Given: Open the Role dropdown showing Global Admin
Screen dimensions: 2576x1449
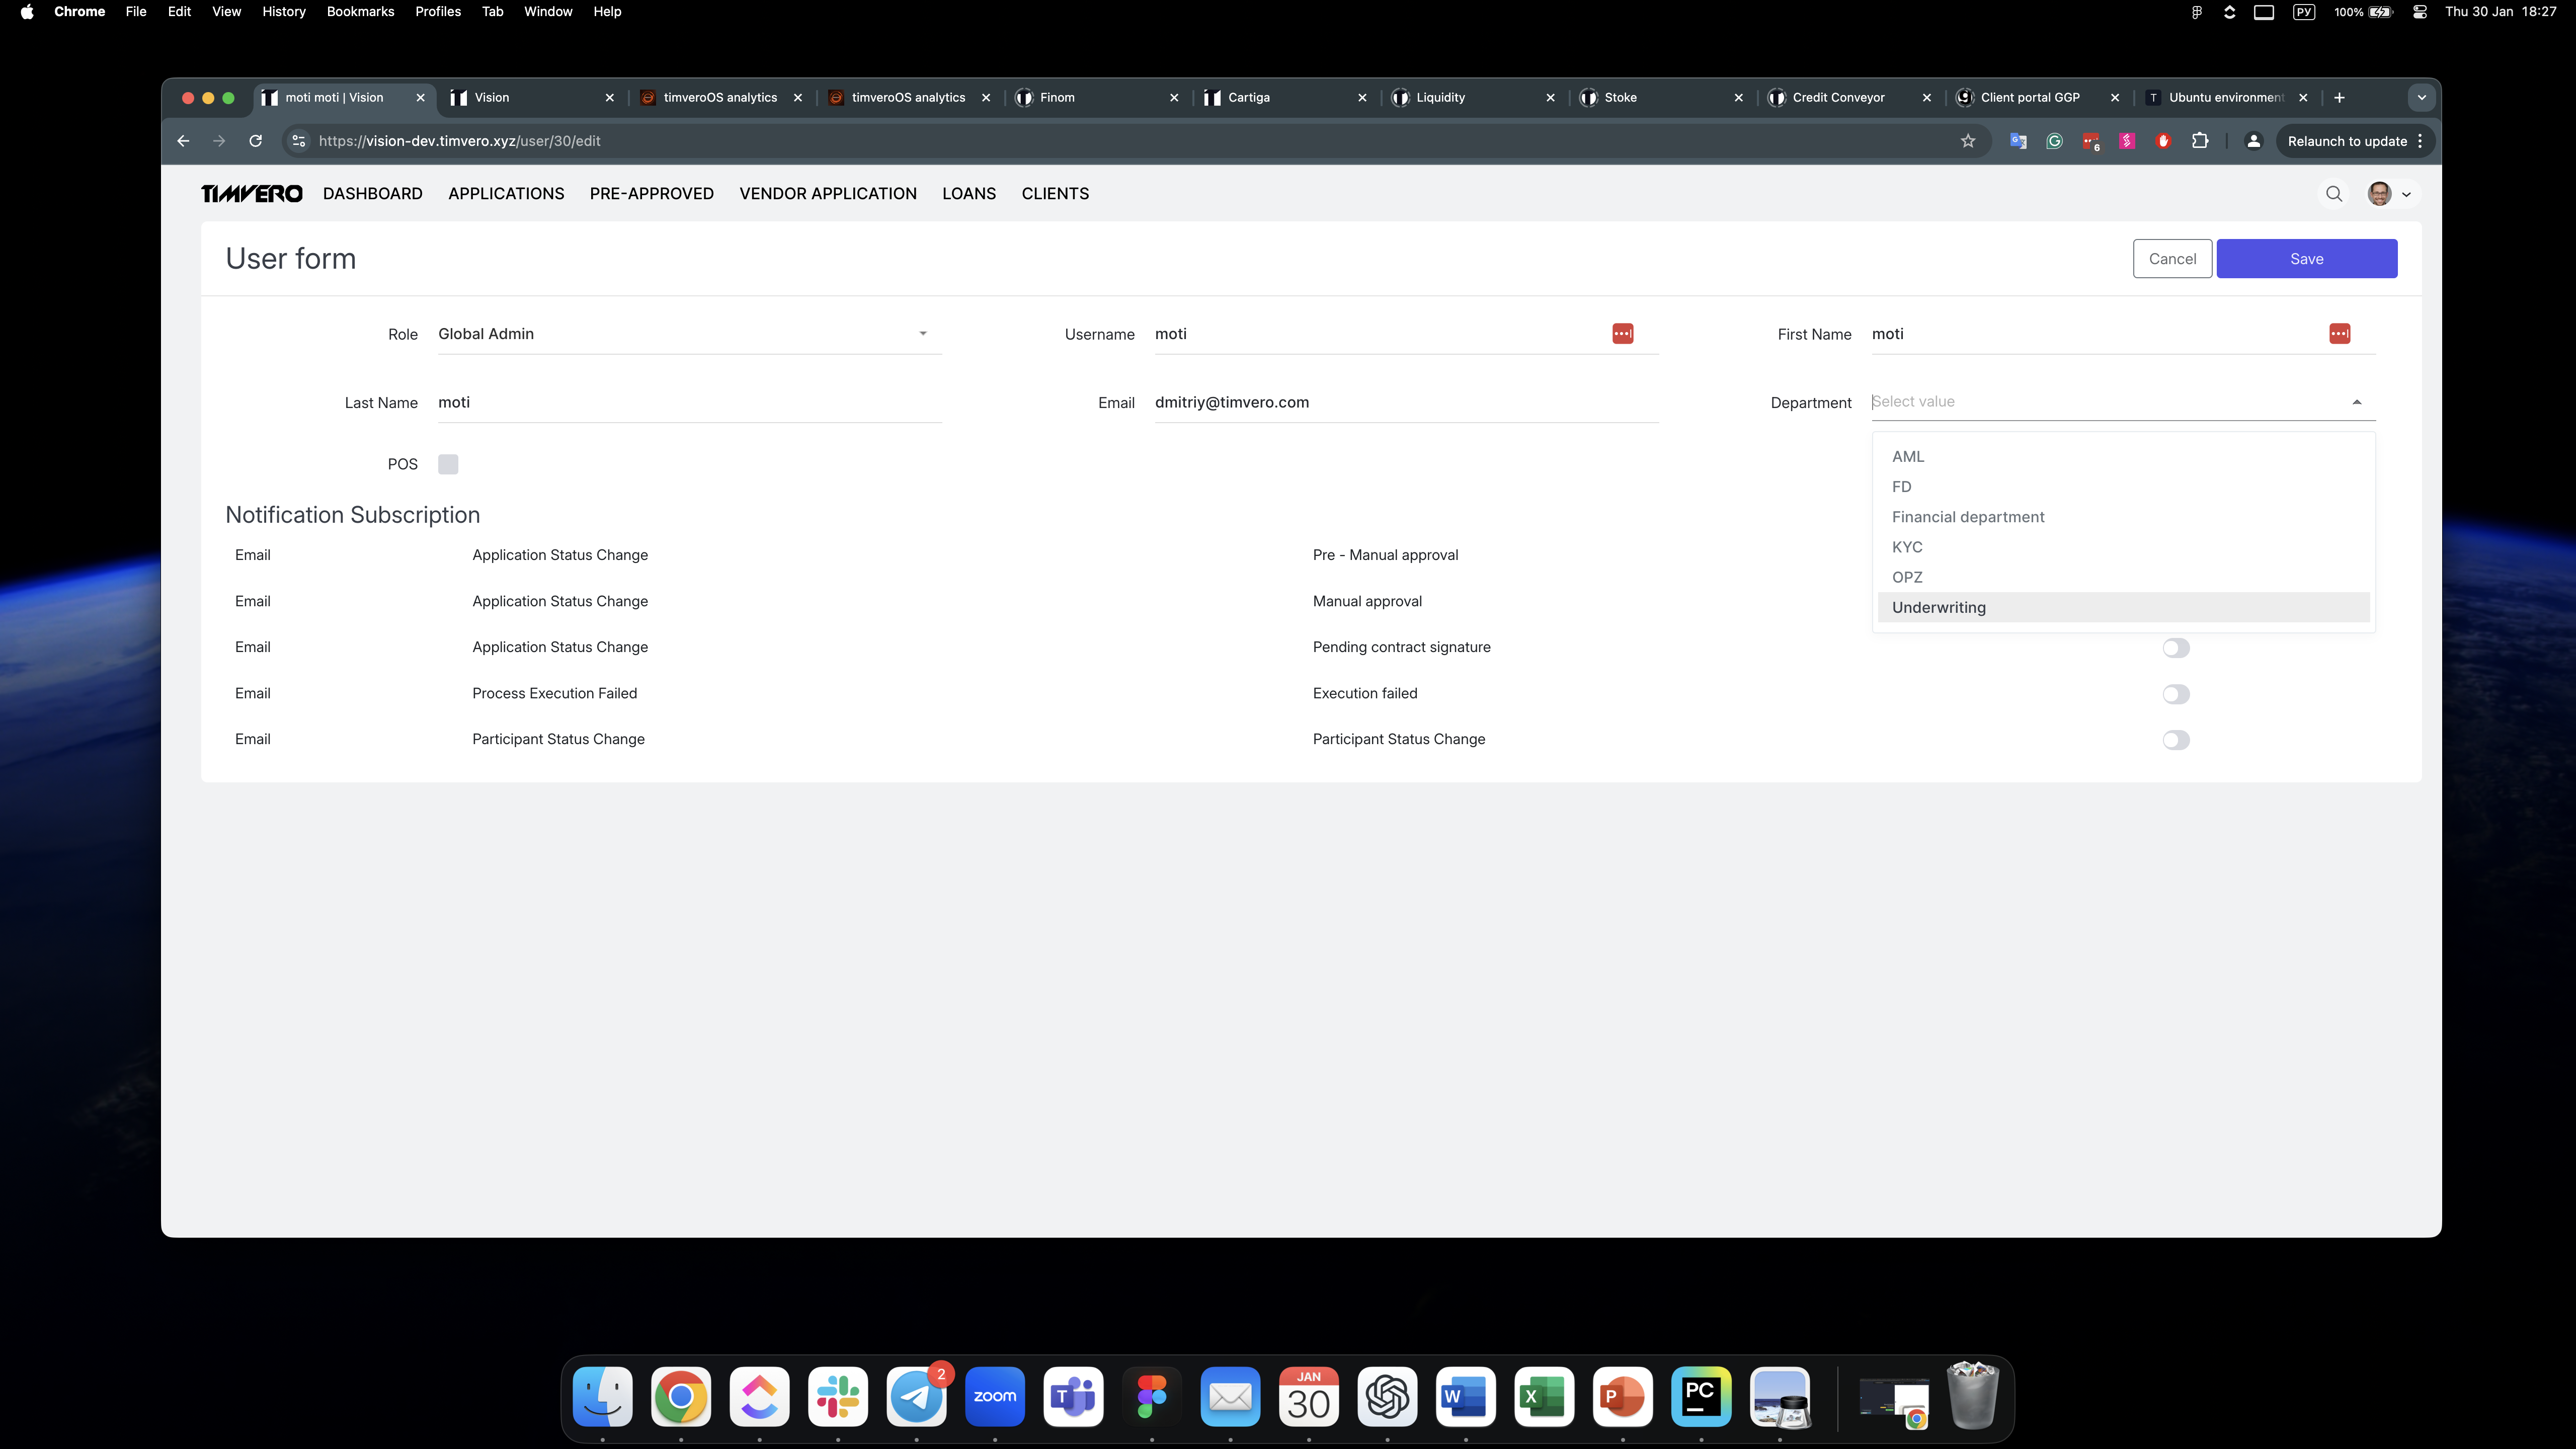Looking at the screenshot, I should click(688, 334).
